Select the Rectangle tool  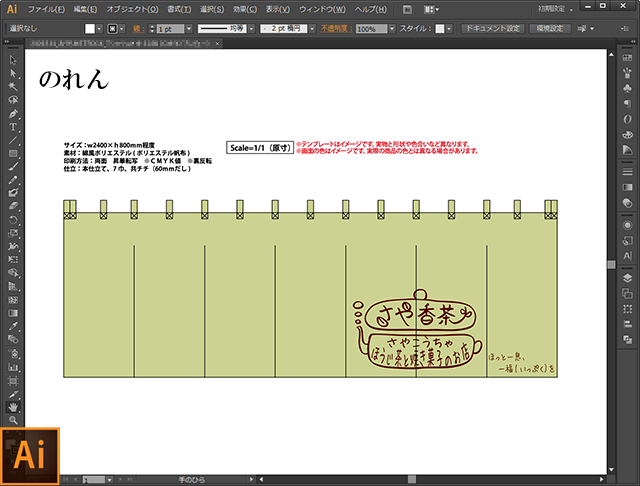coord(14,153)
